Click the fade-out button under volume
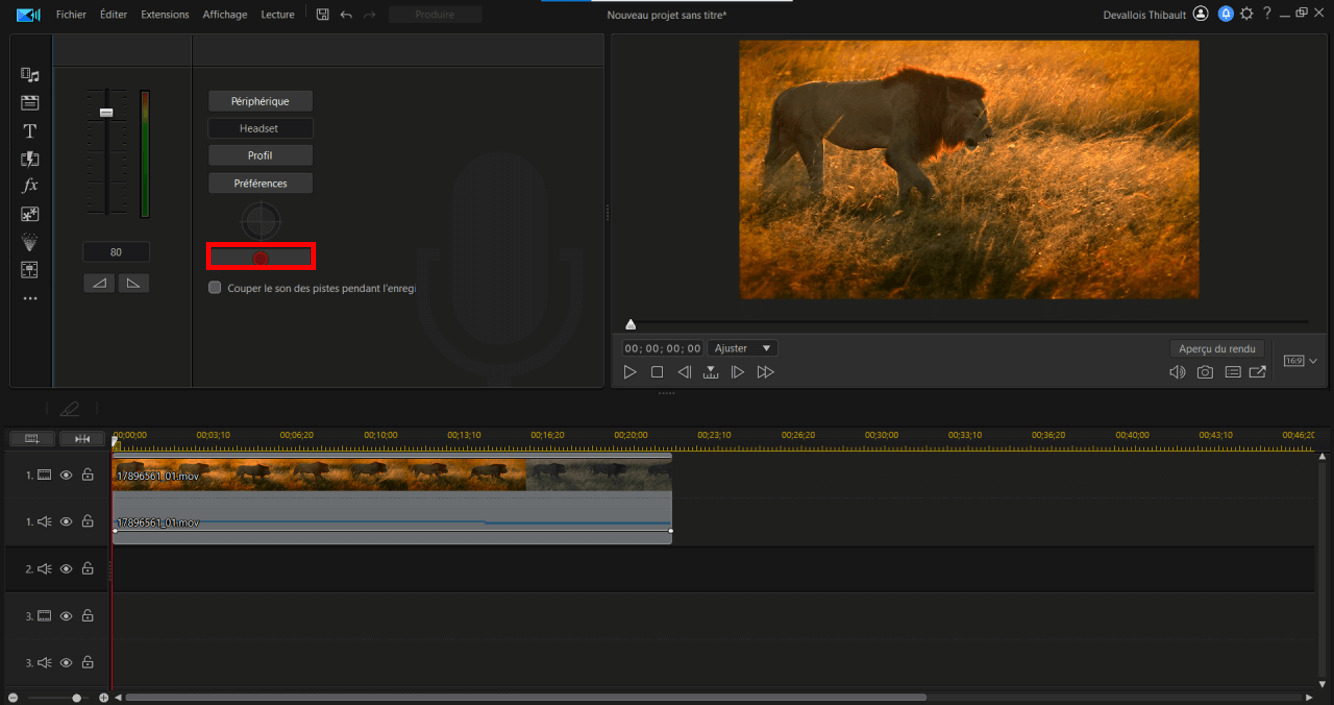Screen dimensions: 1334x705 (x=133, y=283)
